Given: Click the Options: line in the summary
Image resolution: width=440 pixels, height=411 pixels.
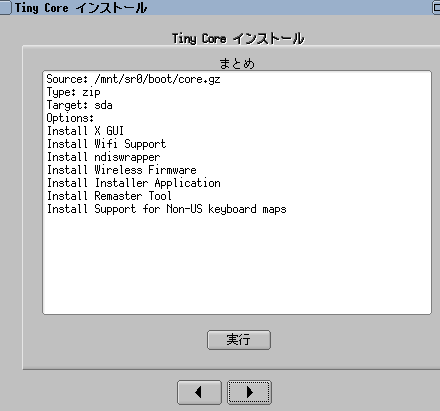Looking at the screenshot, I should tap(70, 118).
